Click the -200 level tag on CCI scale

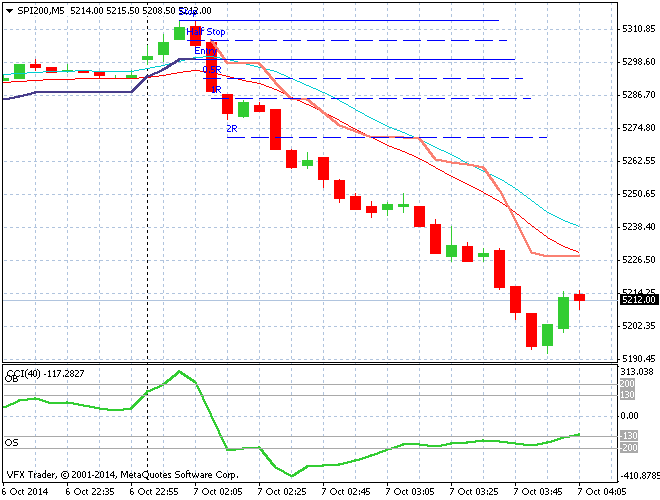pos(627,447)
